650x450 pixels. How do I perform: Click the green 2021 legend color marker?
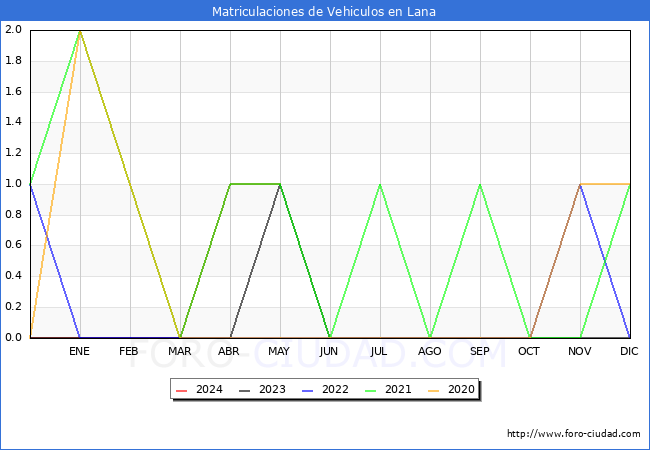tap(371, 390)
